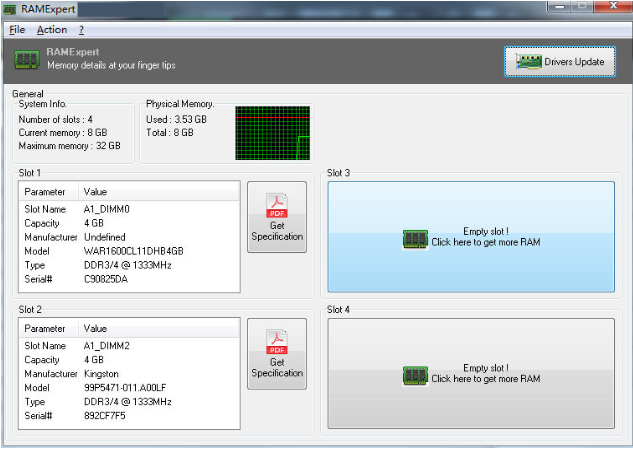Select the Model row in Slot 1
Viewport: 633px width, 449px height.
click(130, 251)
